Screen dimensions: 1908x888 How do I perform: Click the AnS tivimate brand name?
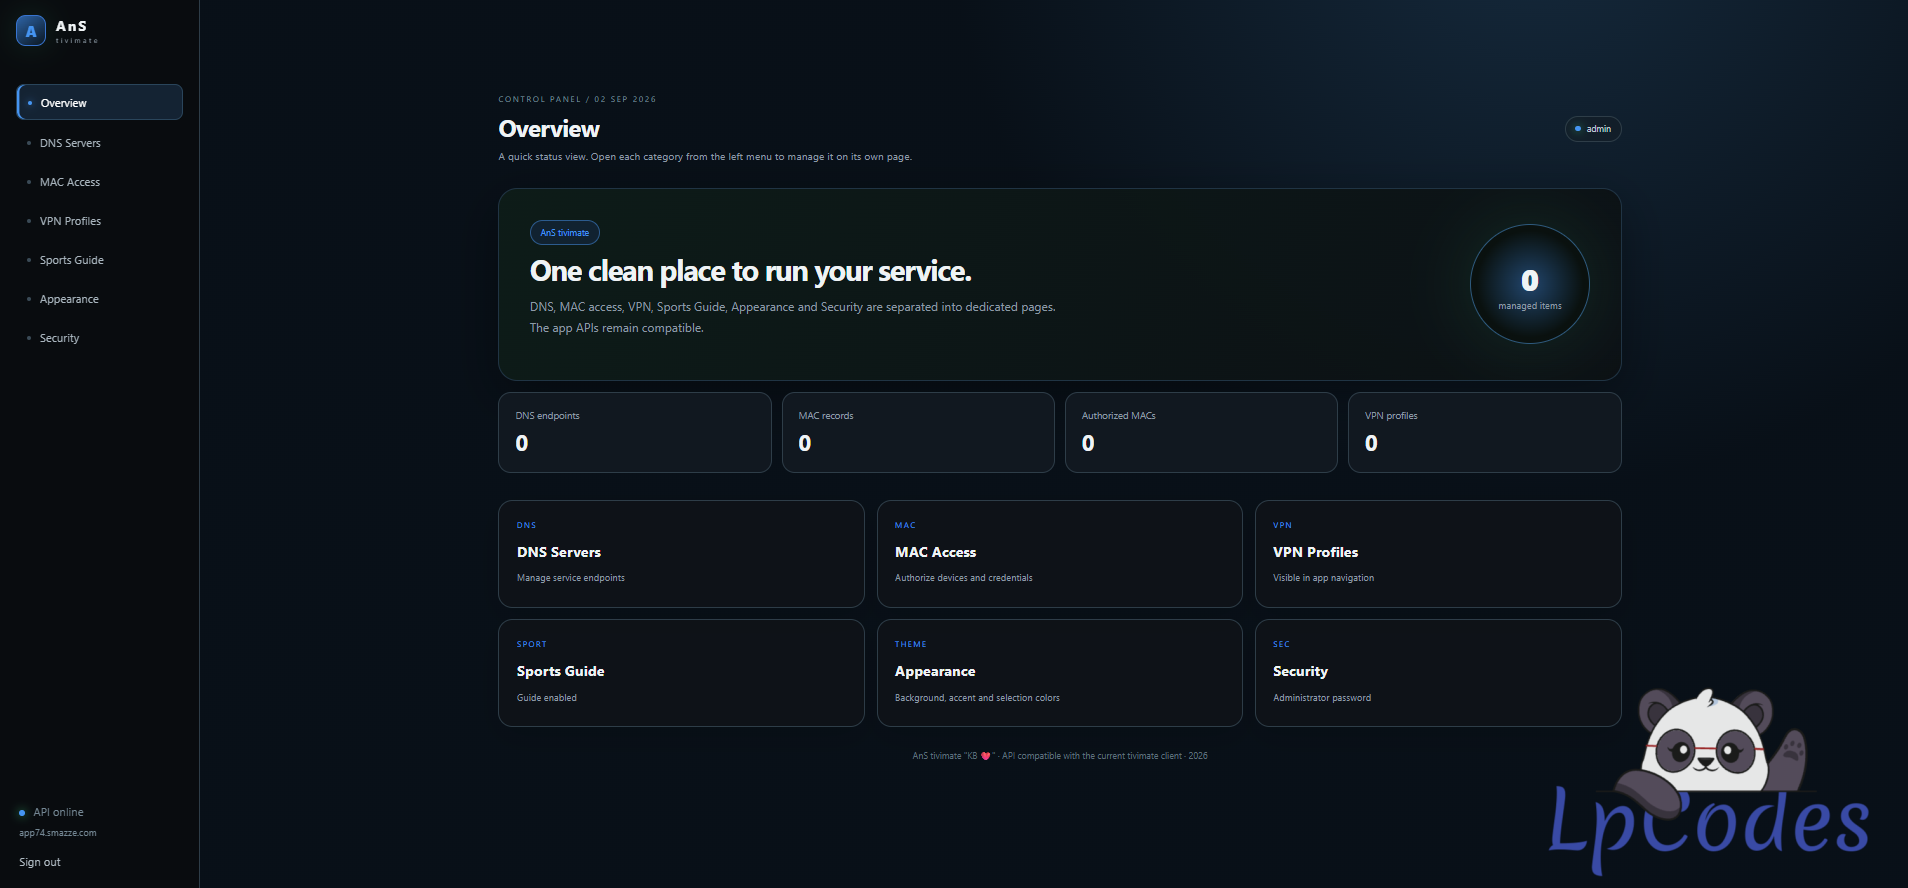pos(76,31)
